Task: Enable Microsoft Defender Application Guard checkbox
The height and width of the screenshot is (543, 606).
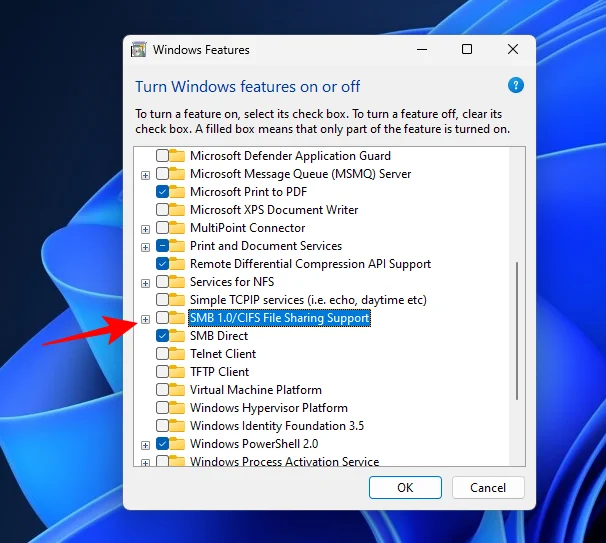Action: click(162, 156)
